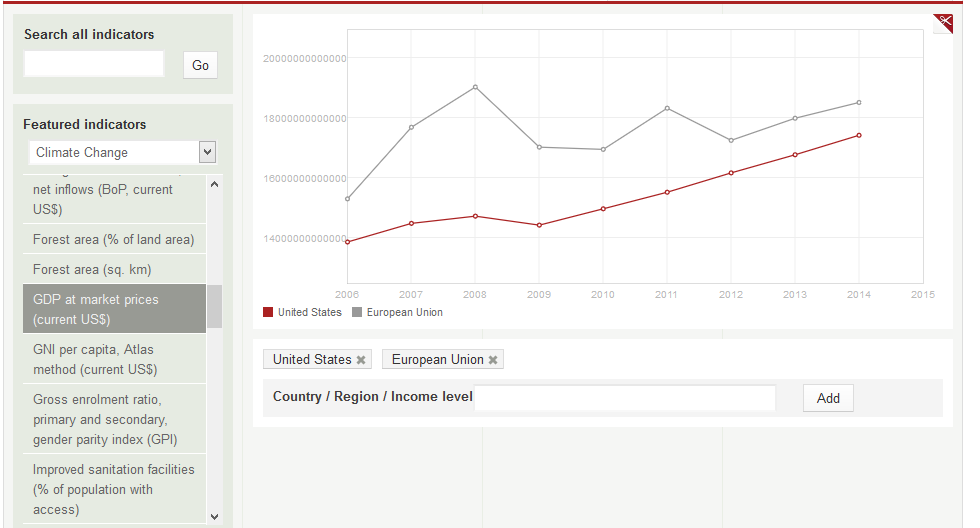
Task: Click the gray European Union legend swatch
Action: pyautogui.click(x=357, y=312)
